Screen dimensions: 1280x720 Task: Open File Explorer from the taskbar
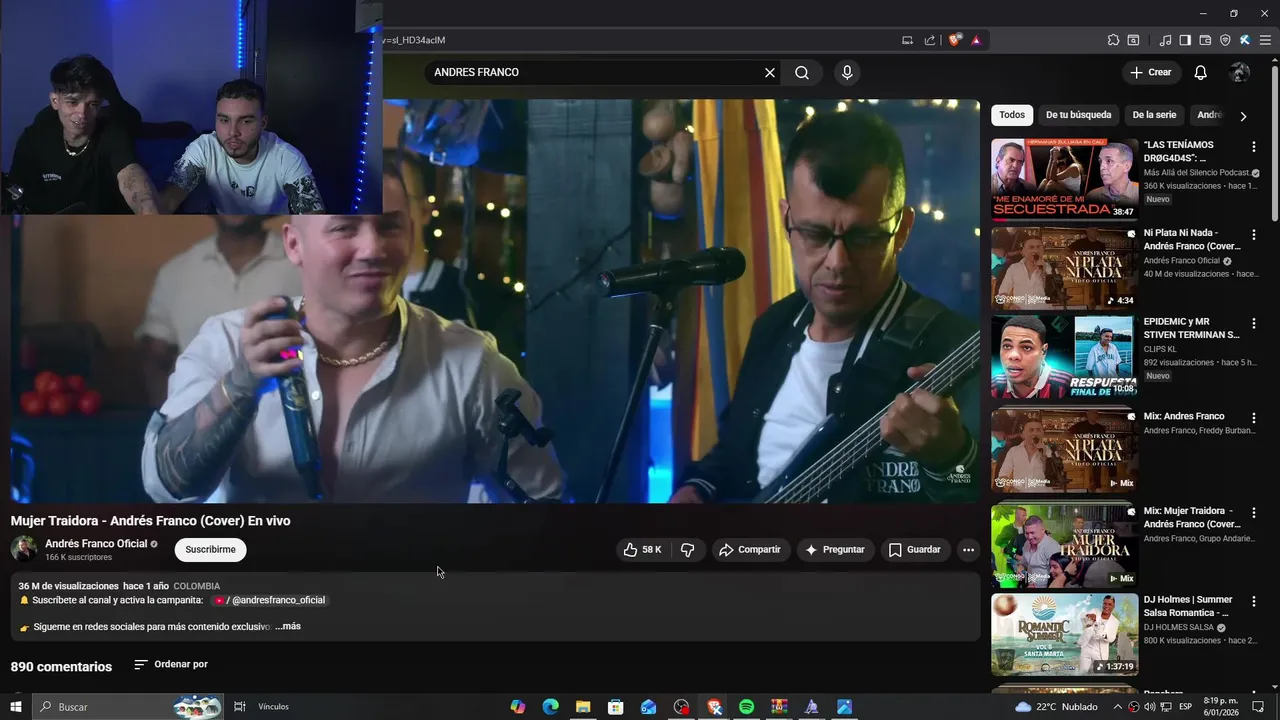point(583,707)
